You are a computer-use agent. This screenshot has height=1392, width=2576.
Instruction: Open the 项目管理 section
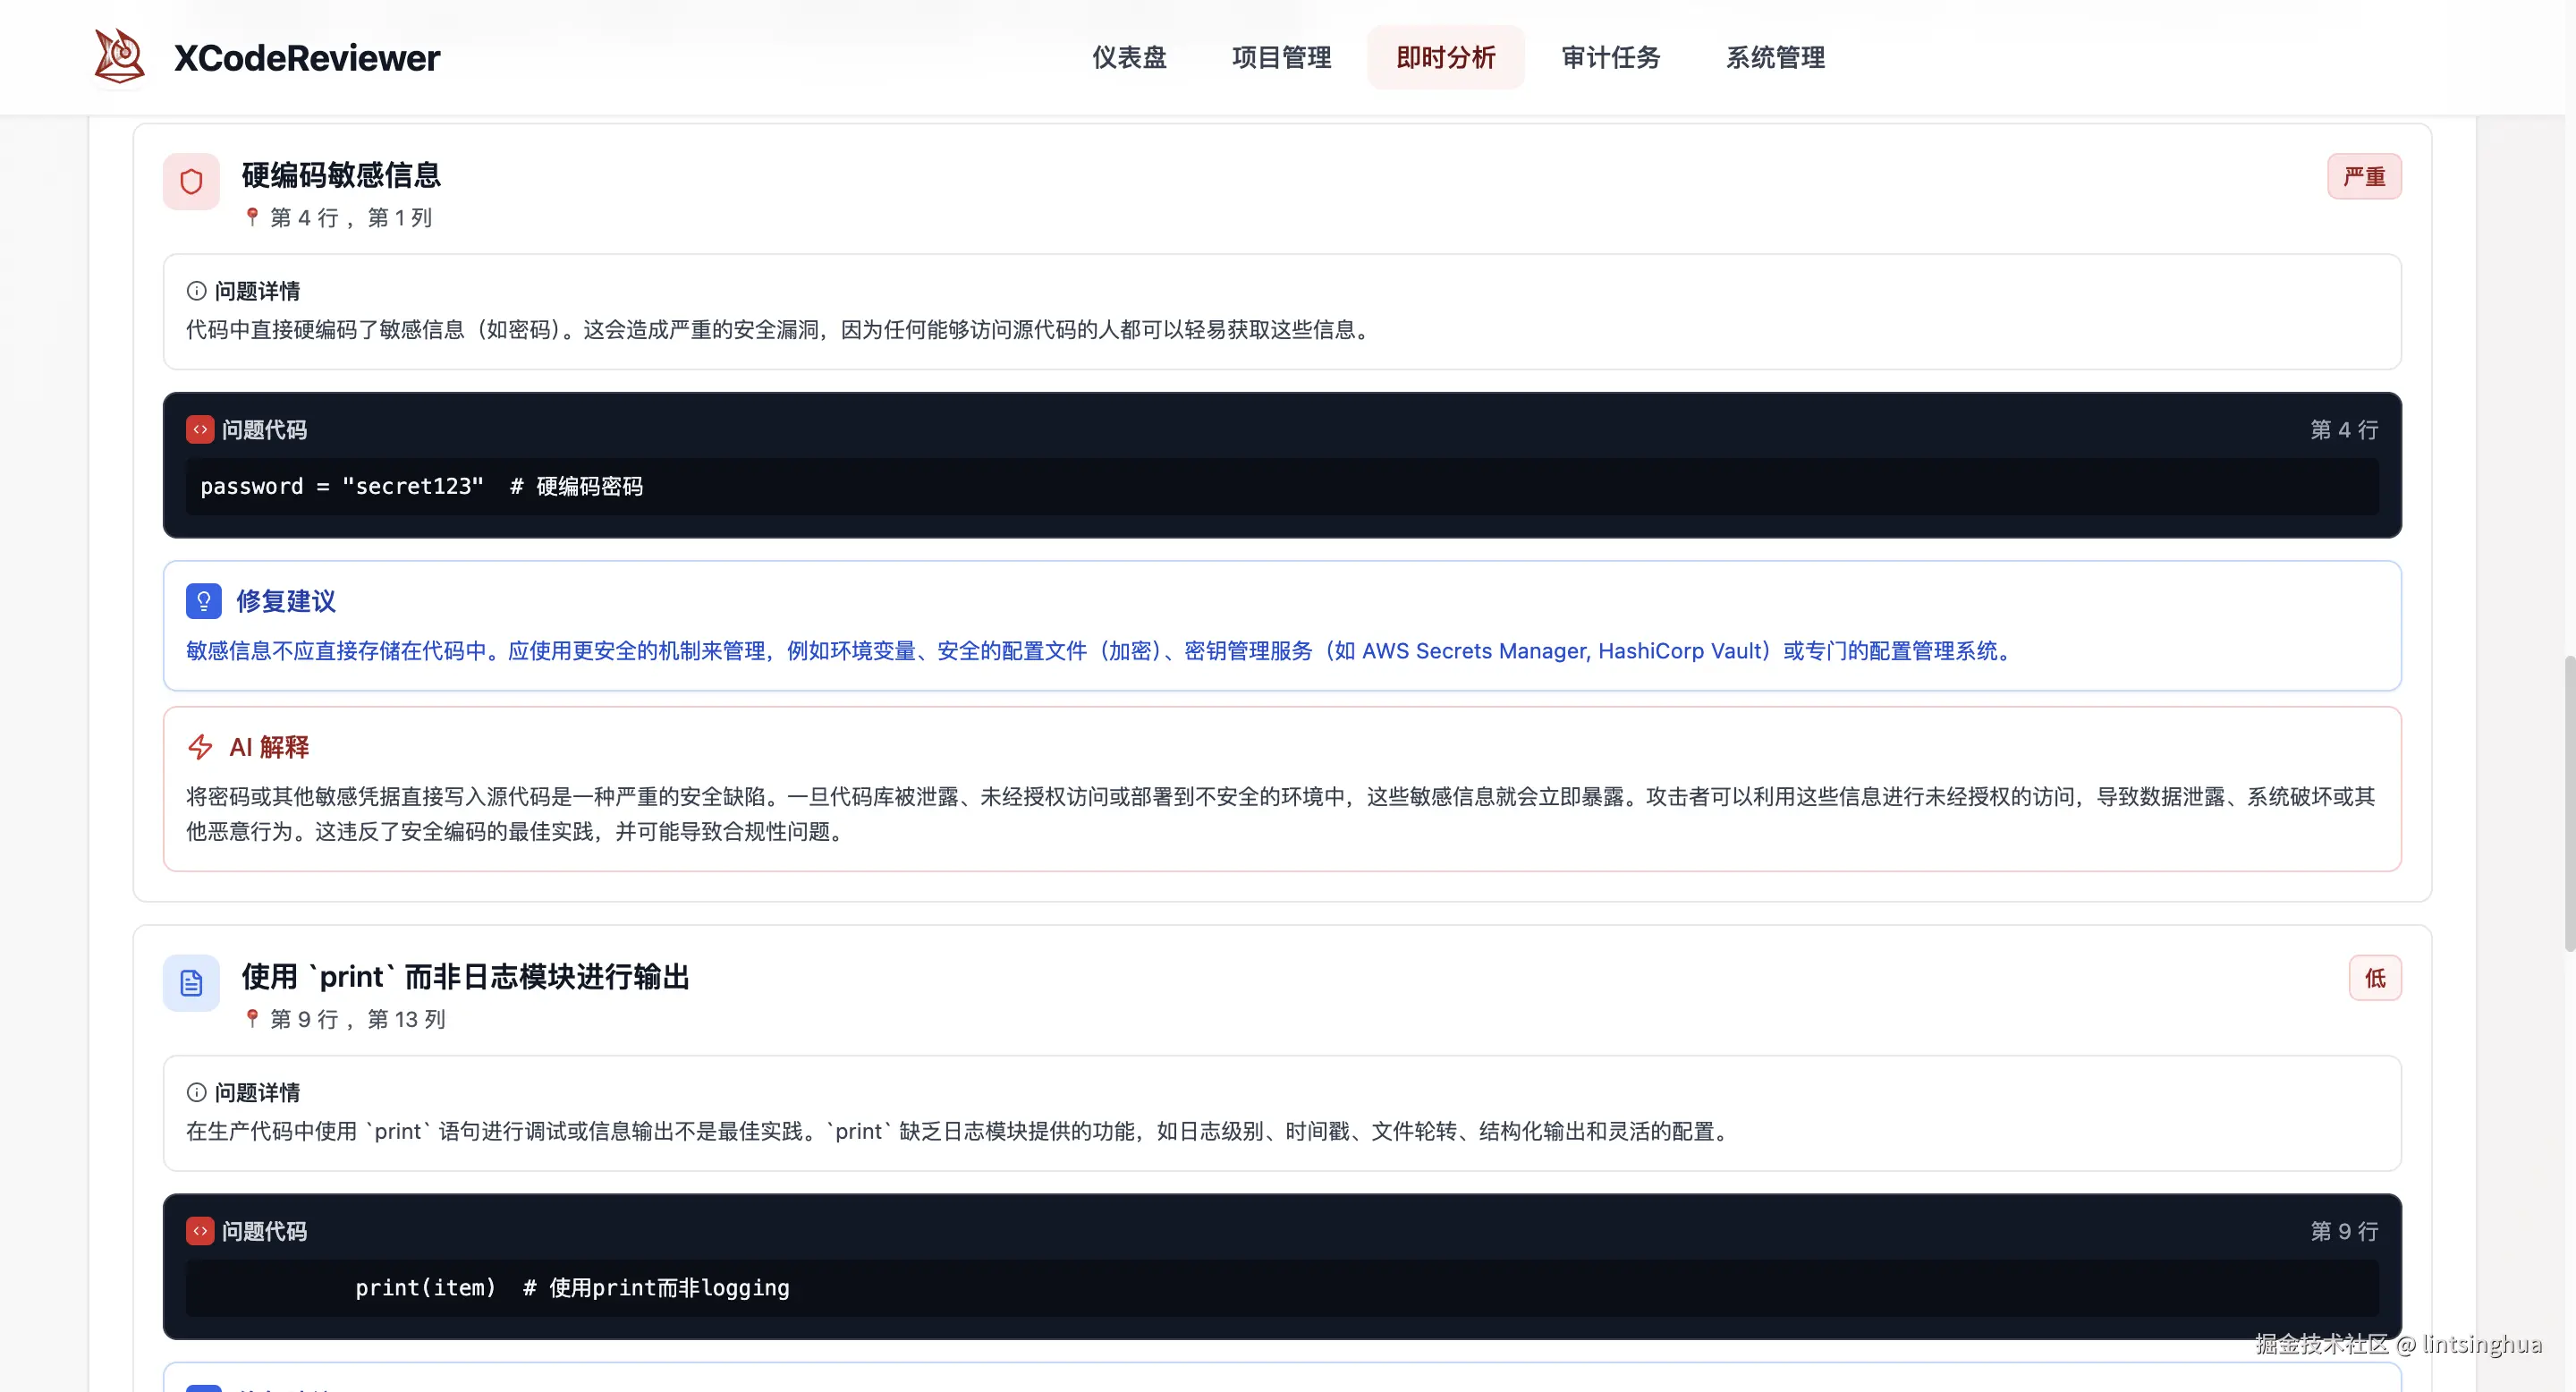point(1281,57)
